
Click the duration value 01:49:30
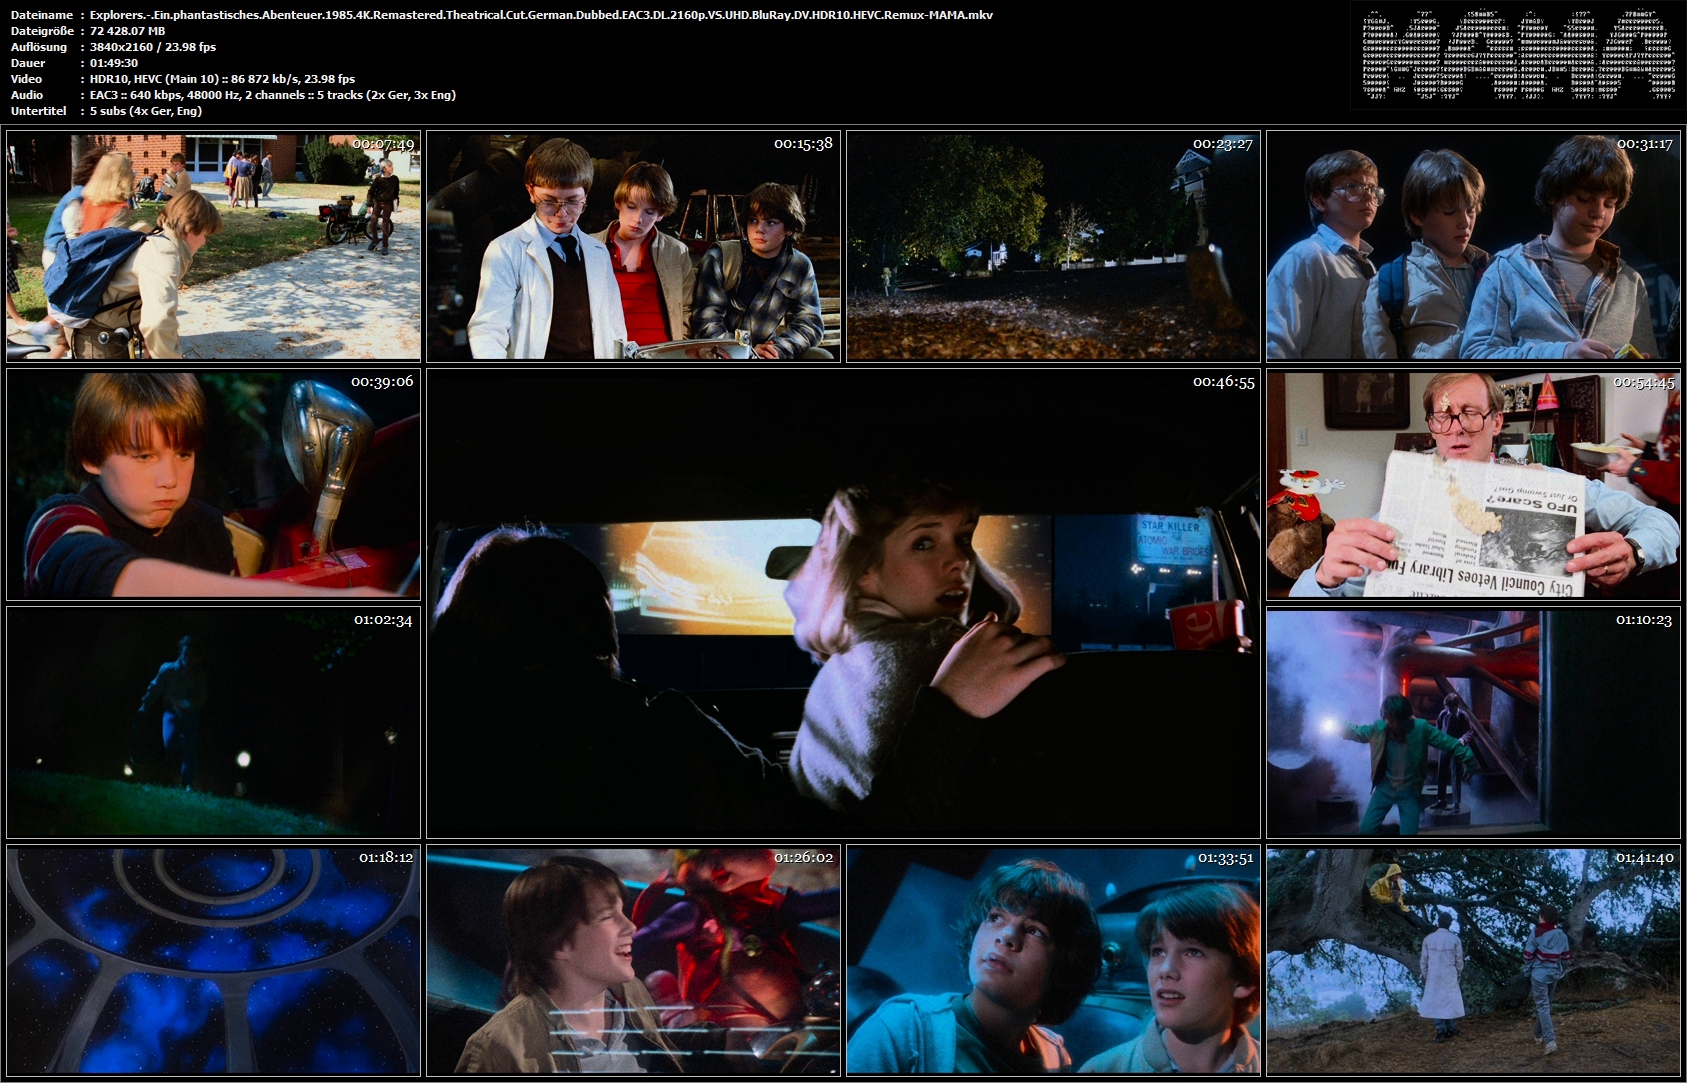[x=113, y=63]
